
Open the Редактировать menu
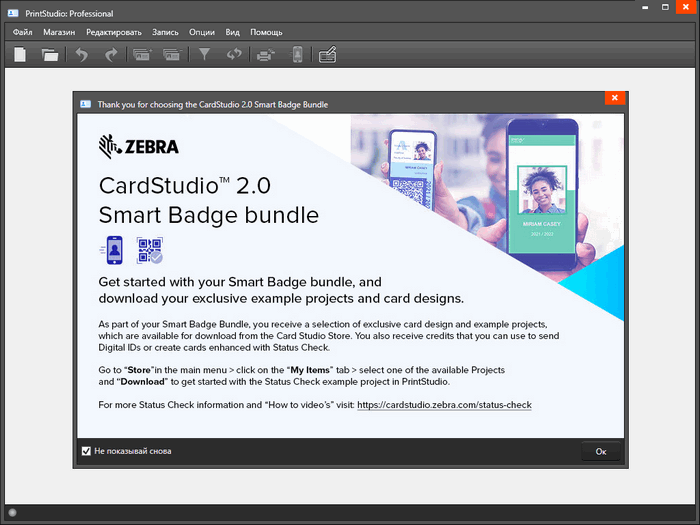coord(114,32)
